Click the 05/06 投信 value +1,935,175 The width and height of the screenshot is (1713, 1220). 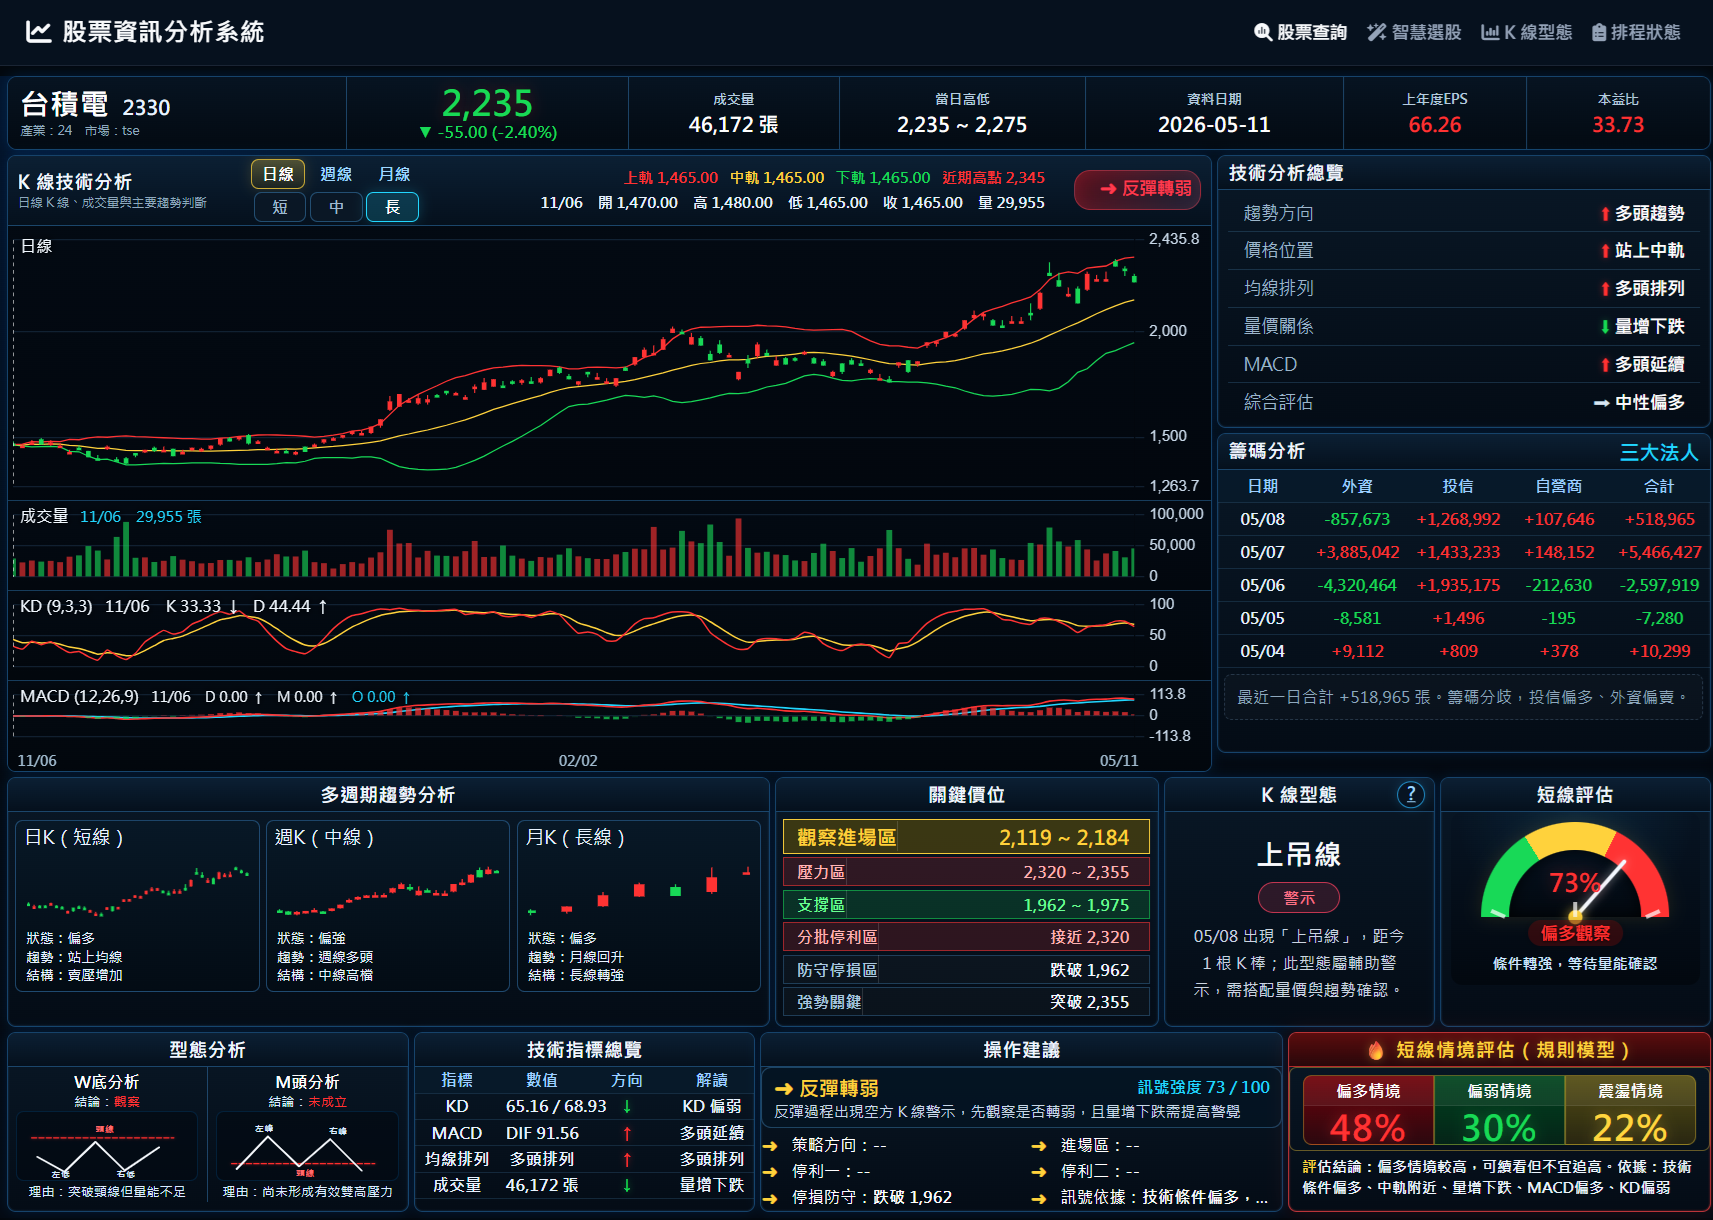point(1458,585)
